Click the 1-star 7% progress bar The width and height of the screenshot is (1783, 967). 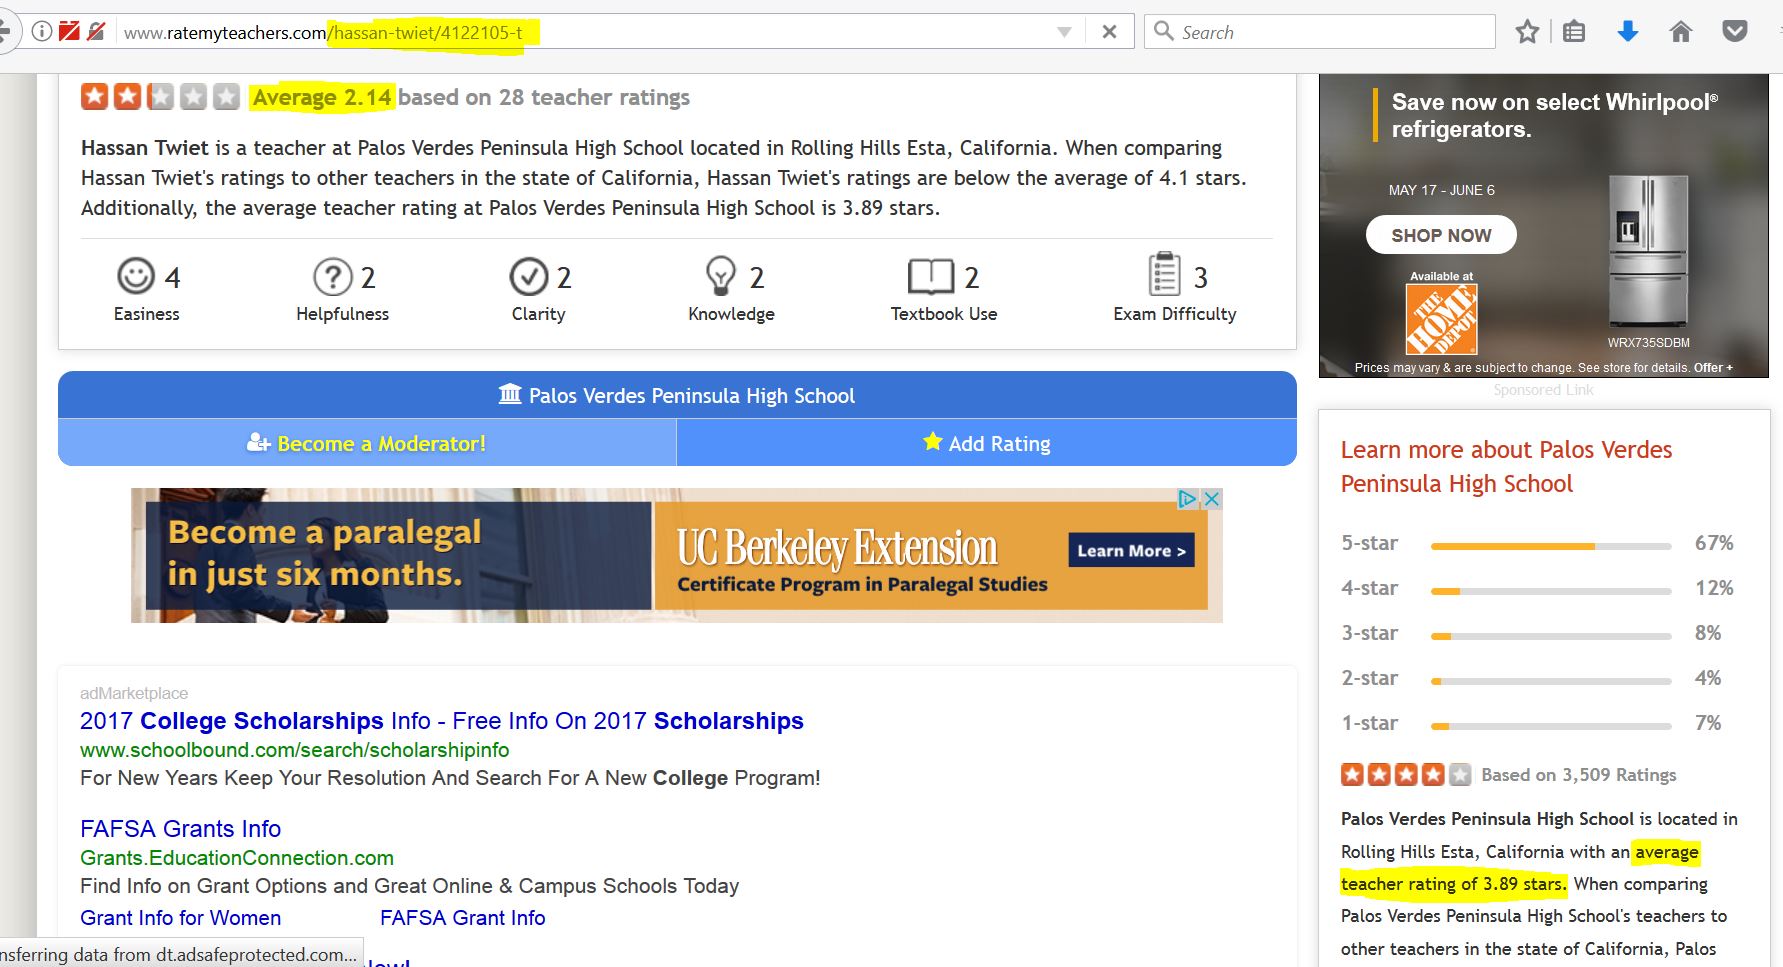tap(1551, 726)
